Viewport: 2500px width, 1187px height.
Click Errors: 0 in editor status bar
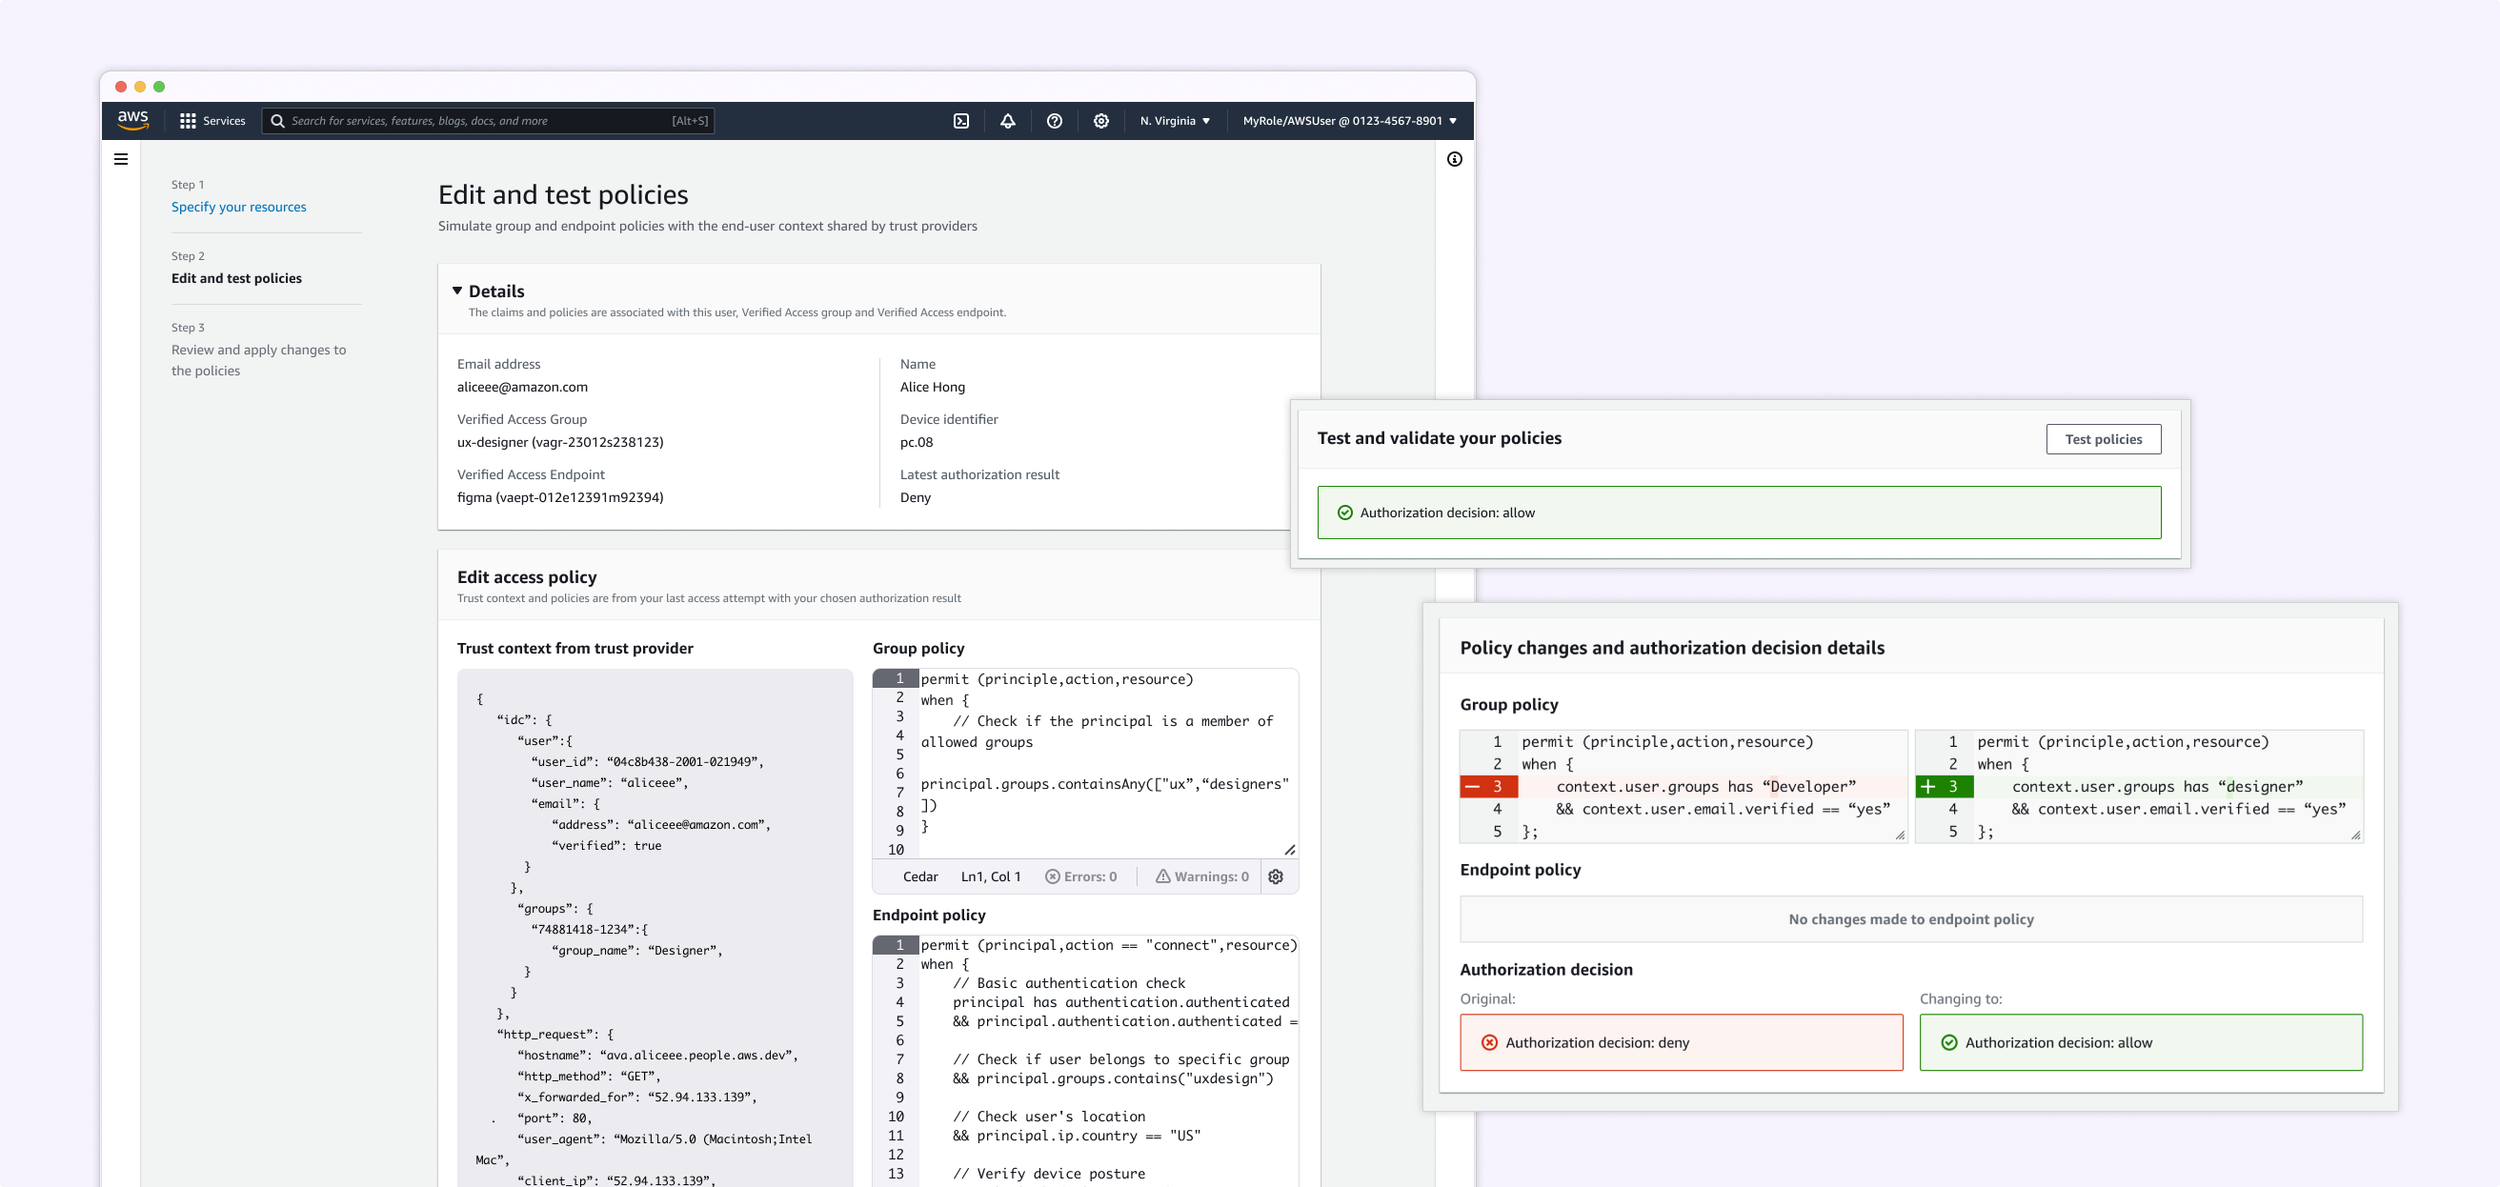(x=1081, y=876)
